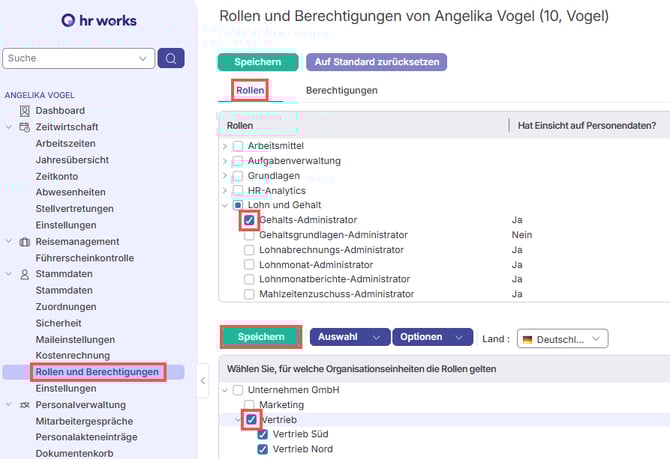
Task: Check the Lohnabrechnungs-Administrator checkbox
Action: [249, 250]
